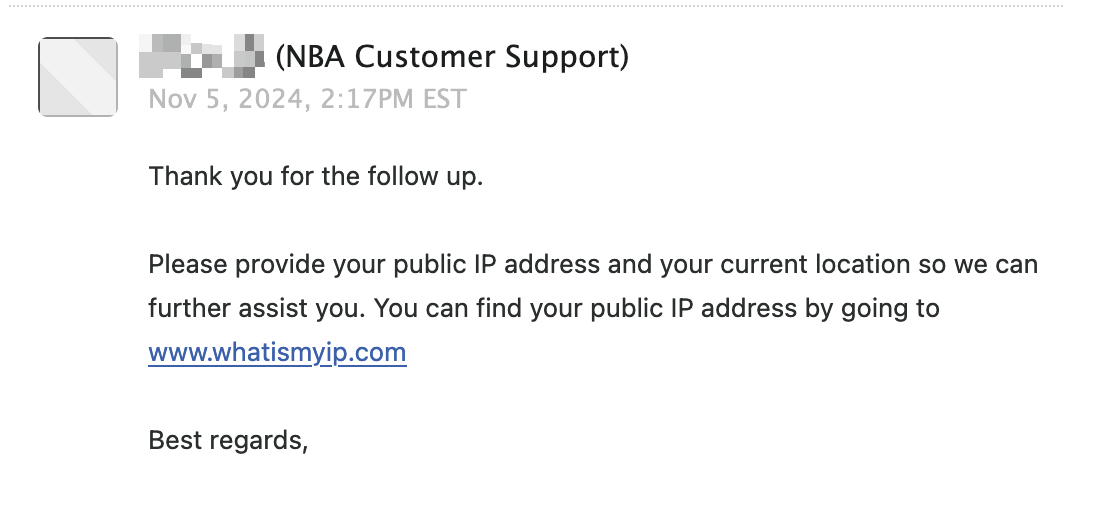Click the Nov 5, 2024 timestamp
This screenshot has width=1094, height=530.
click(307, 99)
